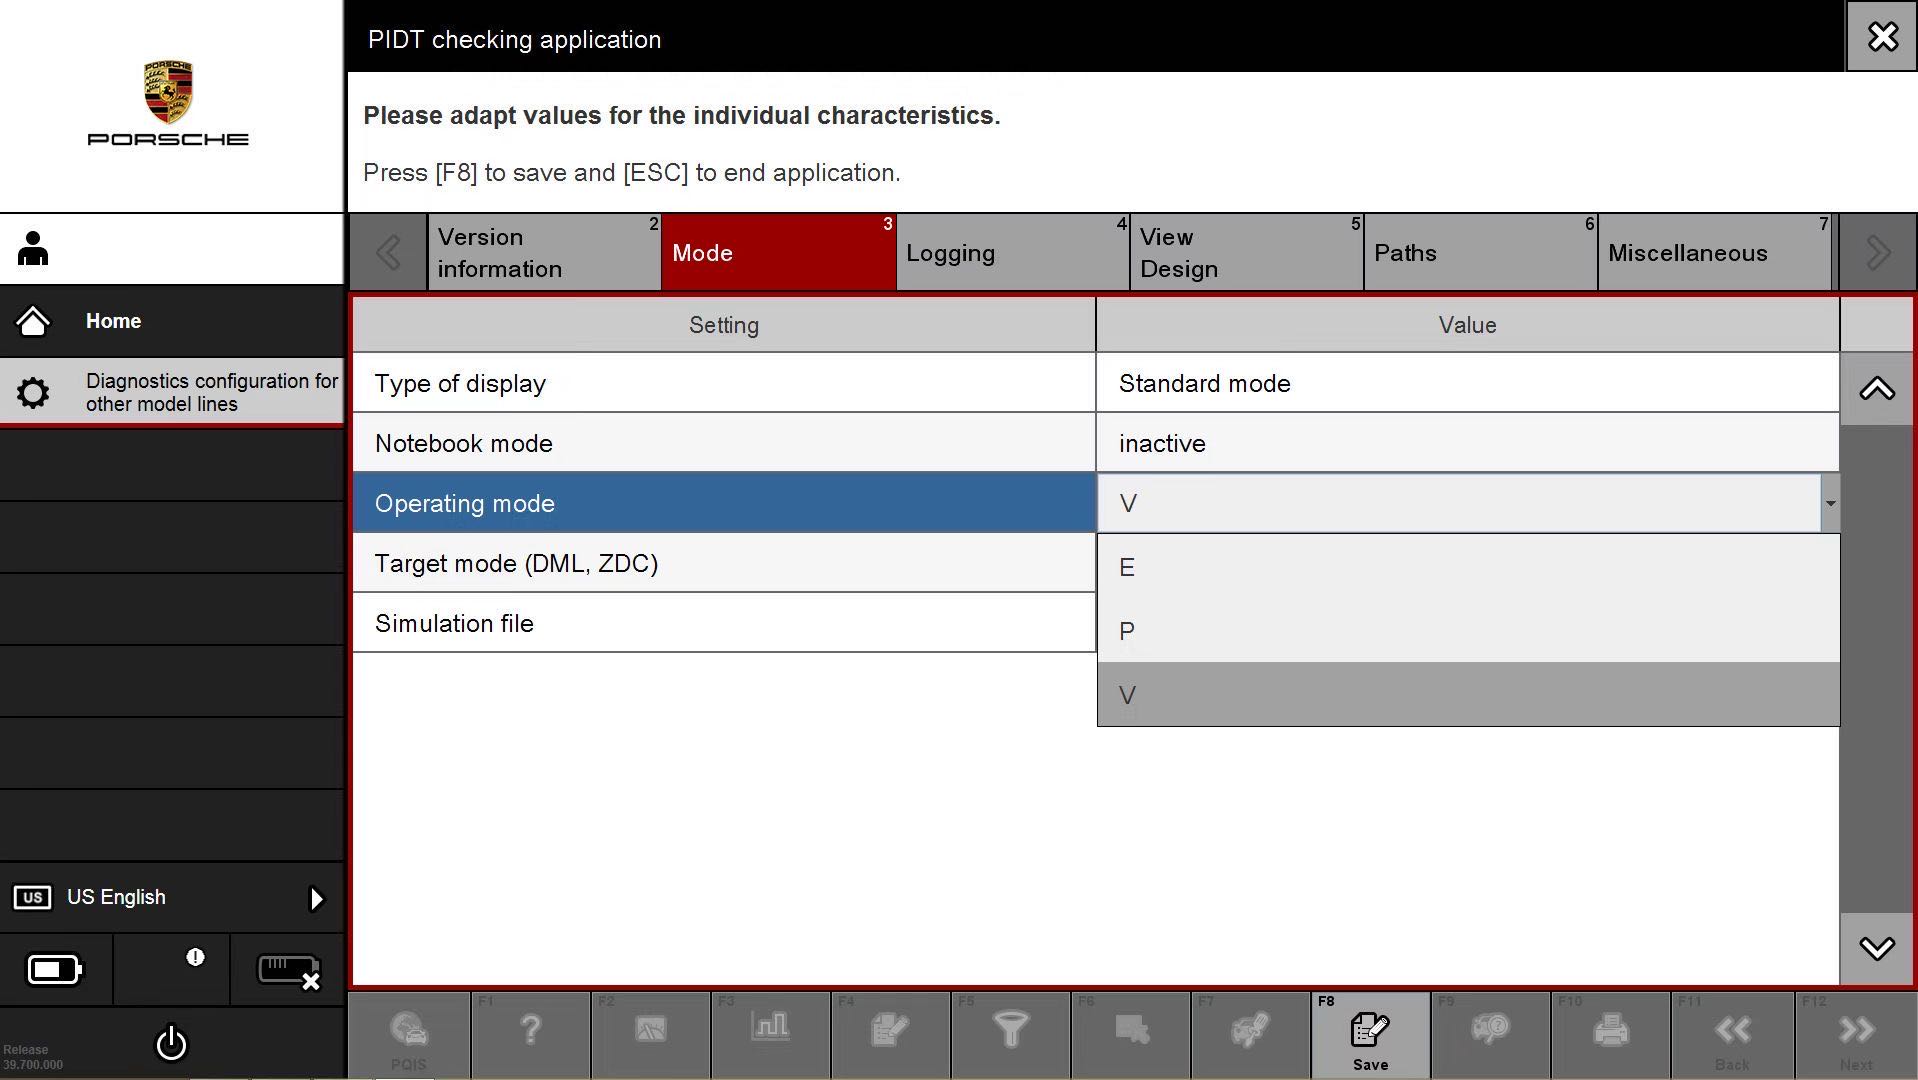Click the Standard mode value cell
This screenshot has height=1080, width=1918.
click(x=1468, y=383)
